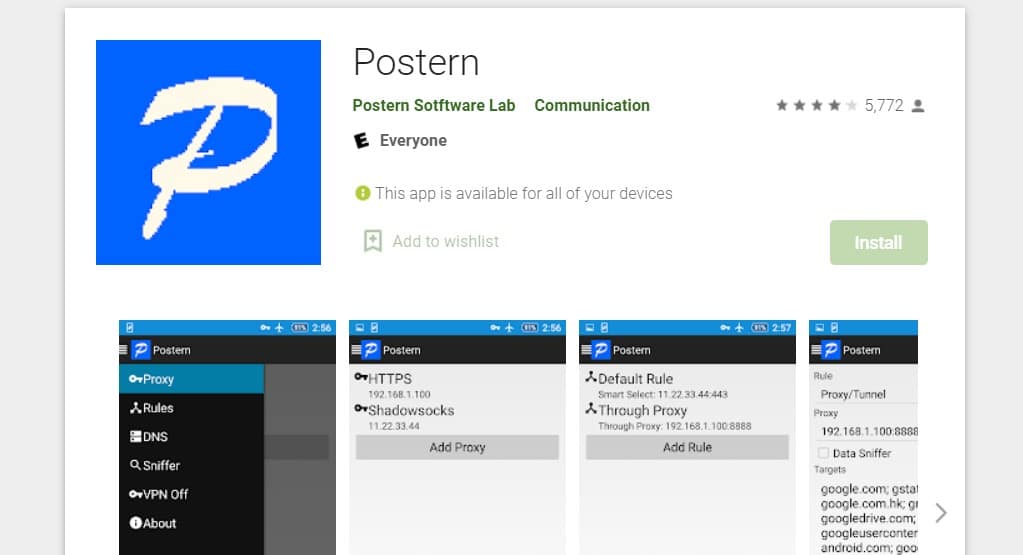Select Rules in the screenshot menu
The height and width of the screenshot is (555, 1023).
191,408
